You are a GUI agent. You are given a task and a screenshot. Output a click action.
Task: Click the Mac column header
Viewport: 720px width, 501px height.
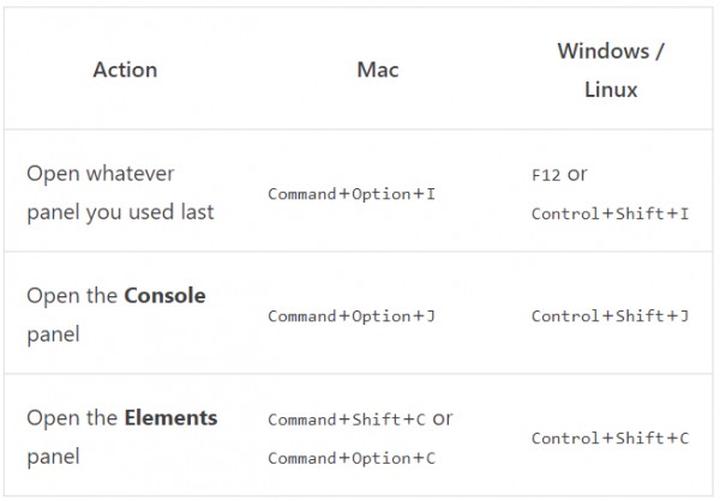[x=377, y=70]
